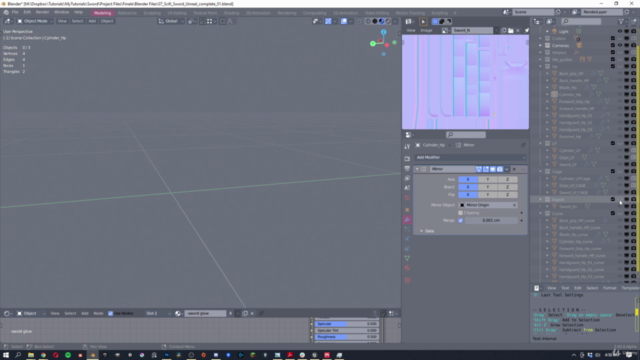Open Templates menu in text editor
This screenshot has width=640, height=360.
(x=630, y=288)
